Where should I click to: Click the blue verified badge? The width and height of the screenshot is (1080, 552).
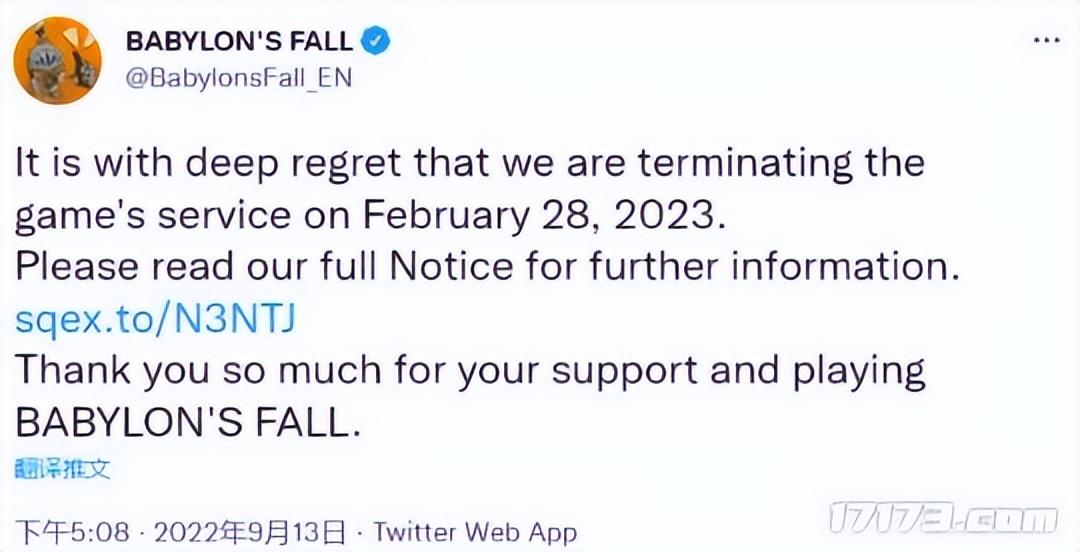coord(375,41)
